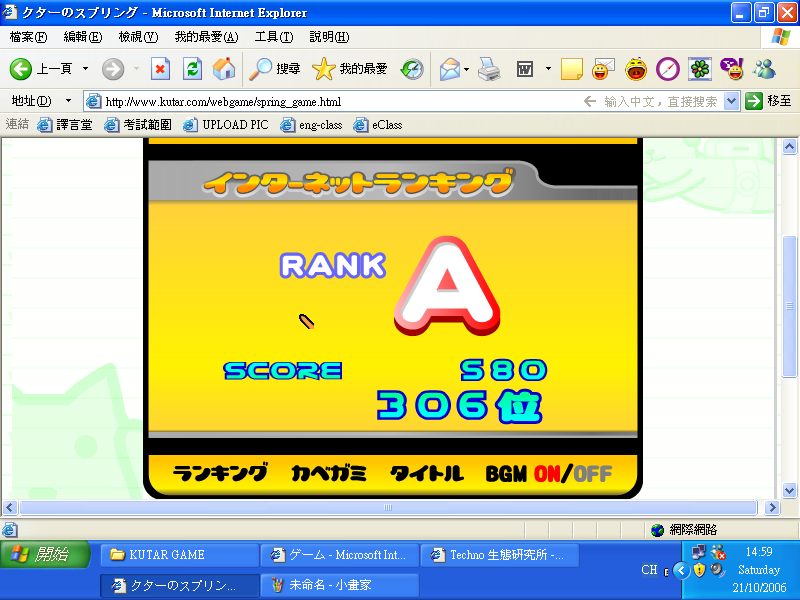The width and height of the screenshot is (800, 600).
Task: Refresh the page with green arrows icon
Action: (x=192, y=68)
